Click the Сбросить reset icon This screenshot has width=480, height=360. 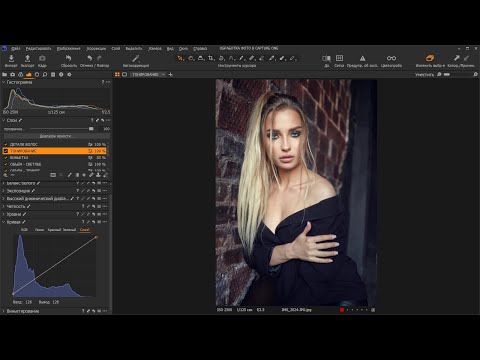(x=68, y=58)
